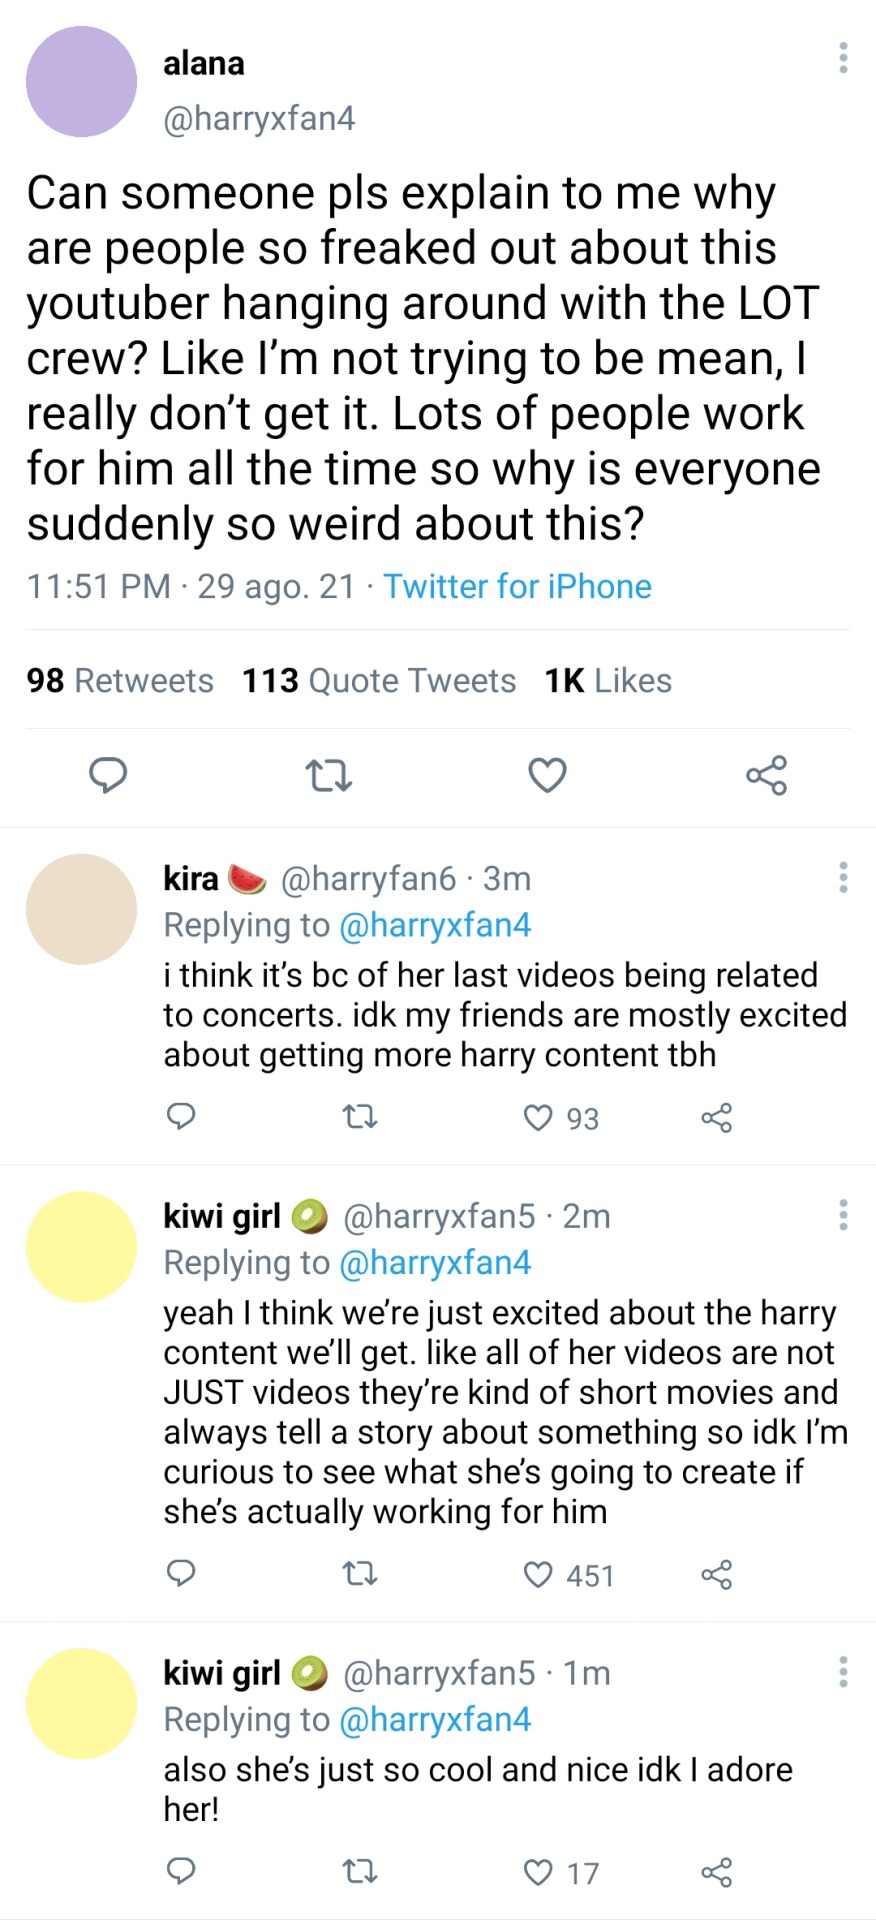
Task: Open more options on kira's reply
Action: click(843, 877)
